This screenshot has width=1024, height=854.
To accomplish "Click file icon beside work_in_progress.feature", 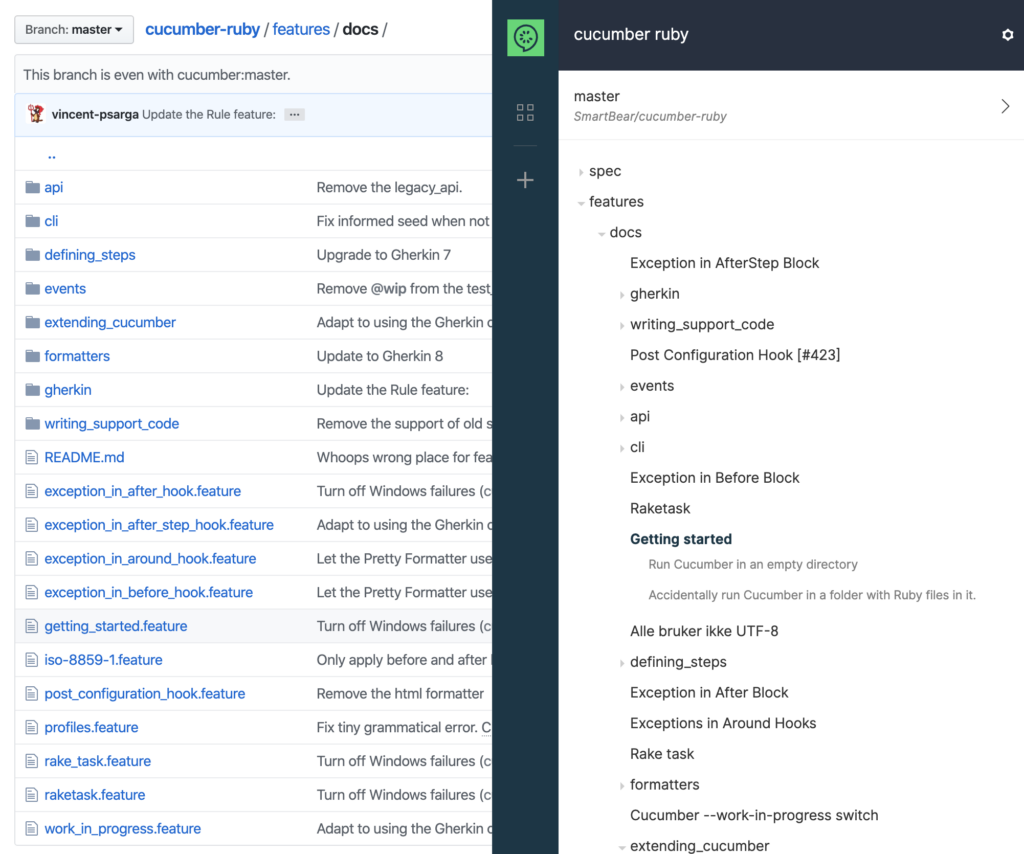I will [x=31, y=829].
